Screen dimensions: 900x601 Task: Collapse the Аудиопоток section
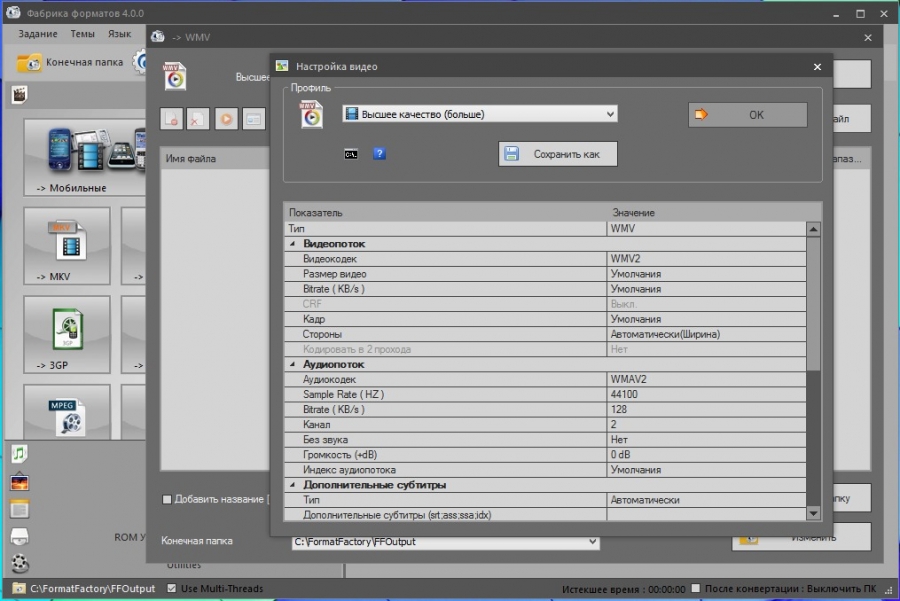click(292, 365)
